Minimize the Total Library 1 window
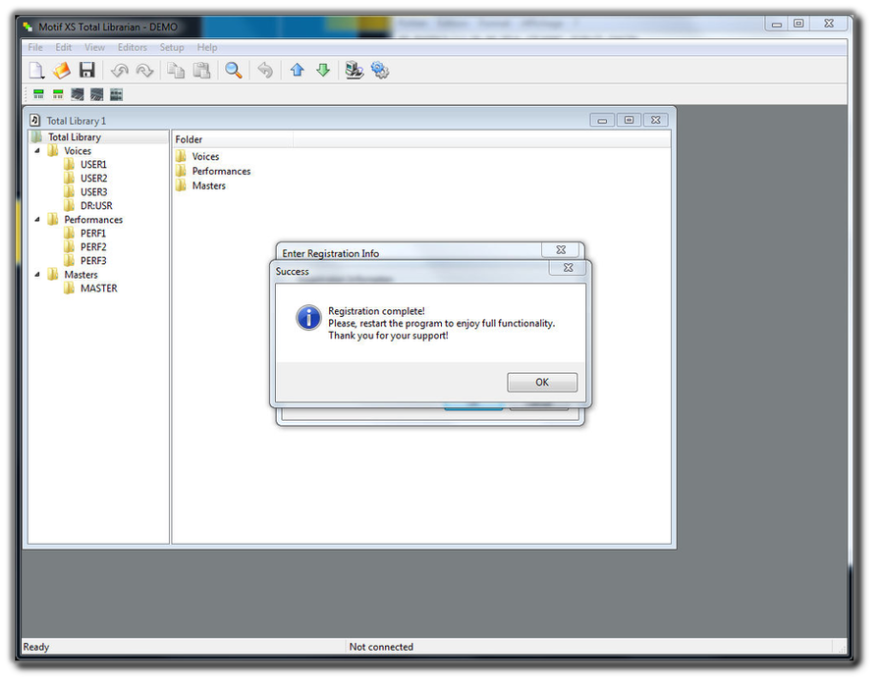The image size is (878, 685). click(x=602, y=120)
